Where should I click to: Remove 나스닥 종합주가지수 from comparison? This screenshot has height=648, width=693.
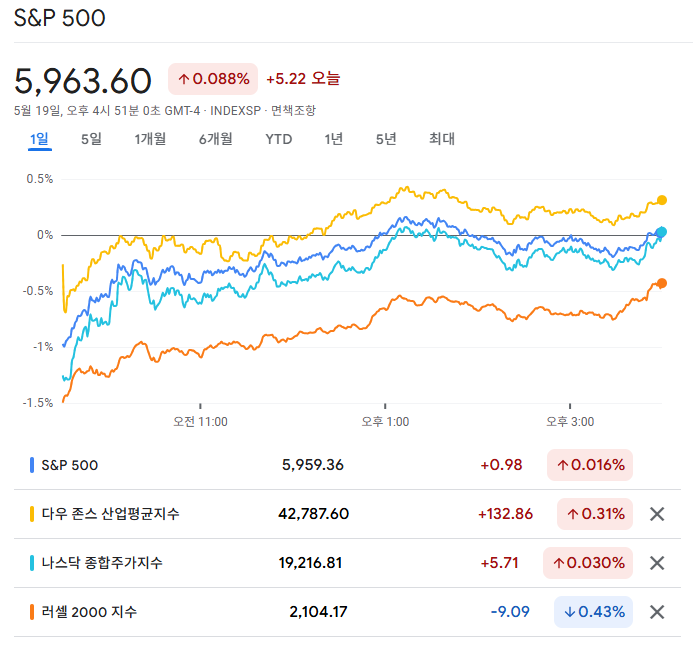click(657, 563)
